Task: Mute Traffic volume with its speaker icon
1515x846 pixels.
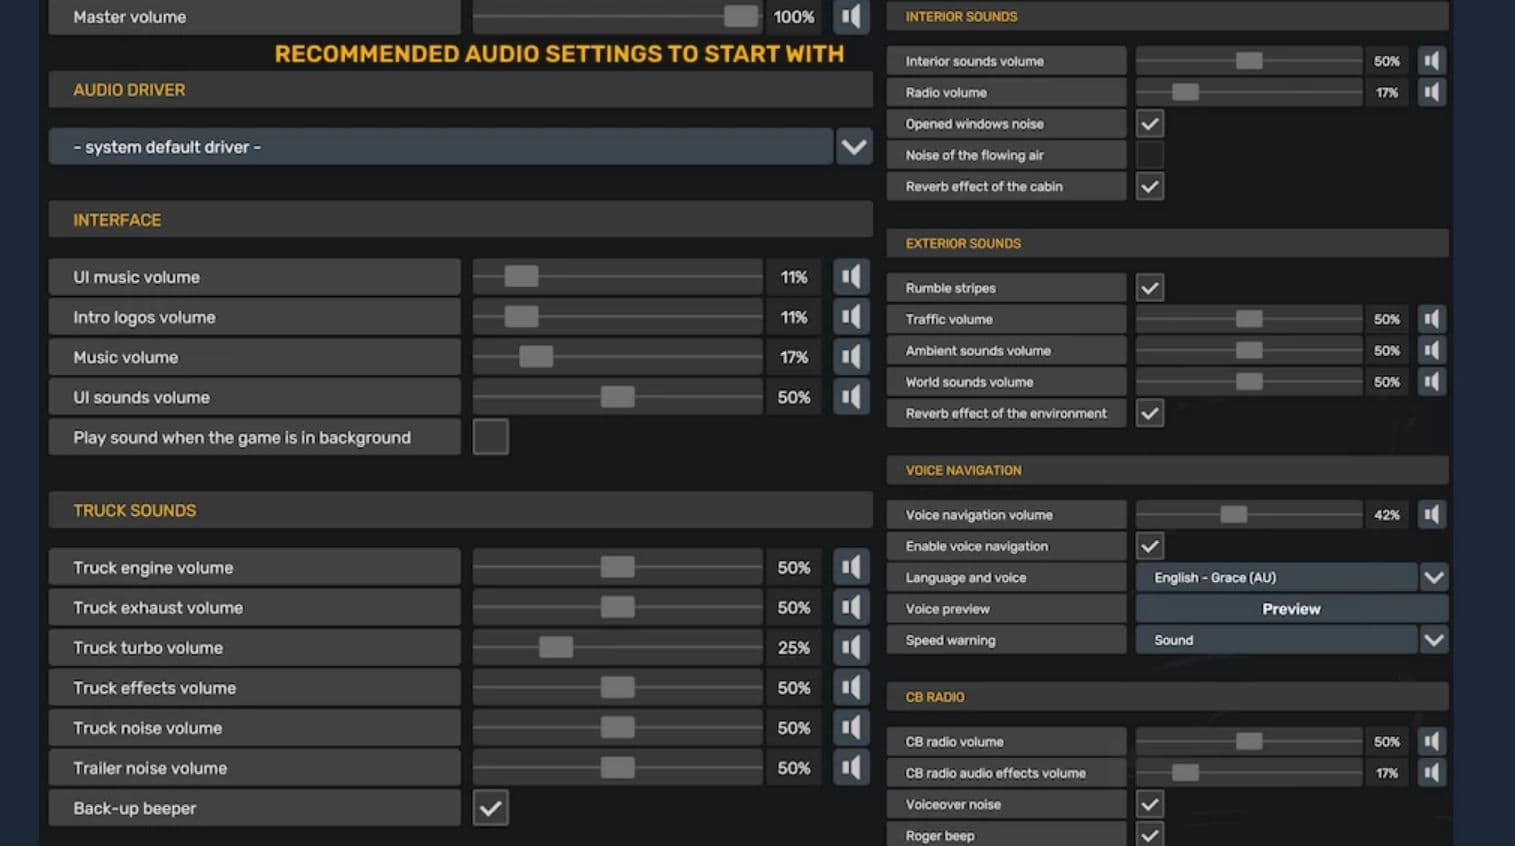Action: (1432, 319)
